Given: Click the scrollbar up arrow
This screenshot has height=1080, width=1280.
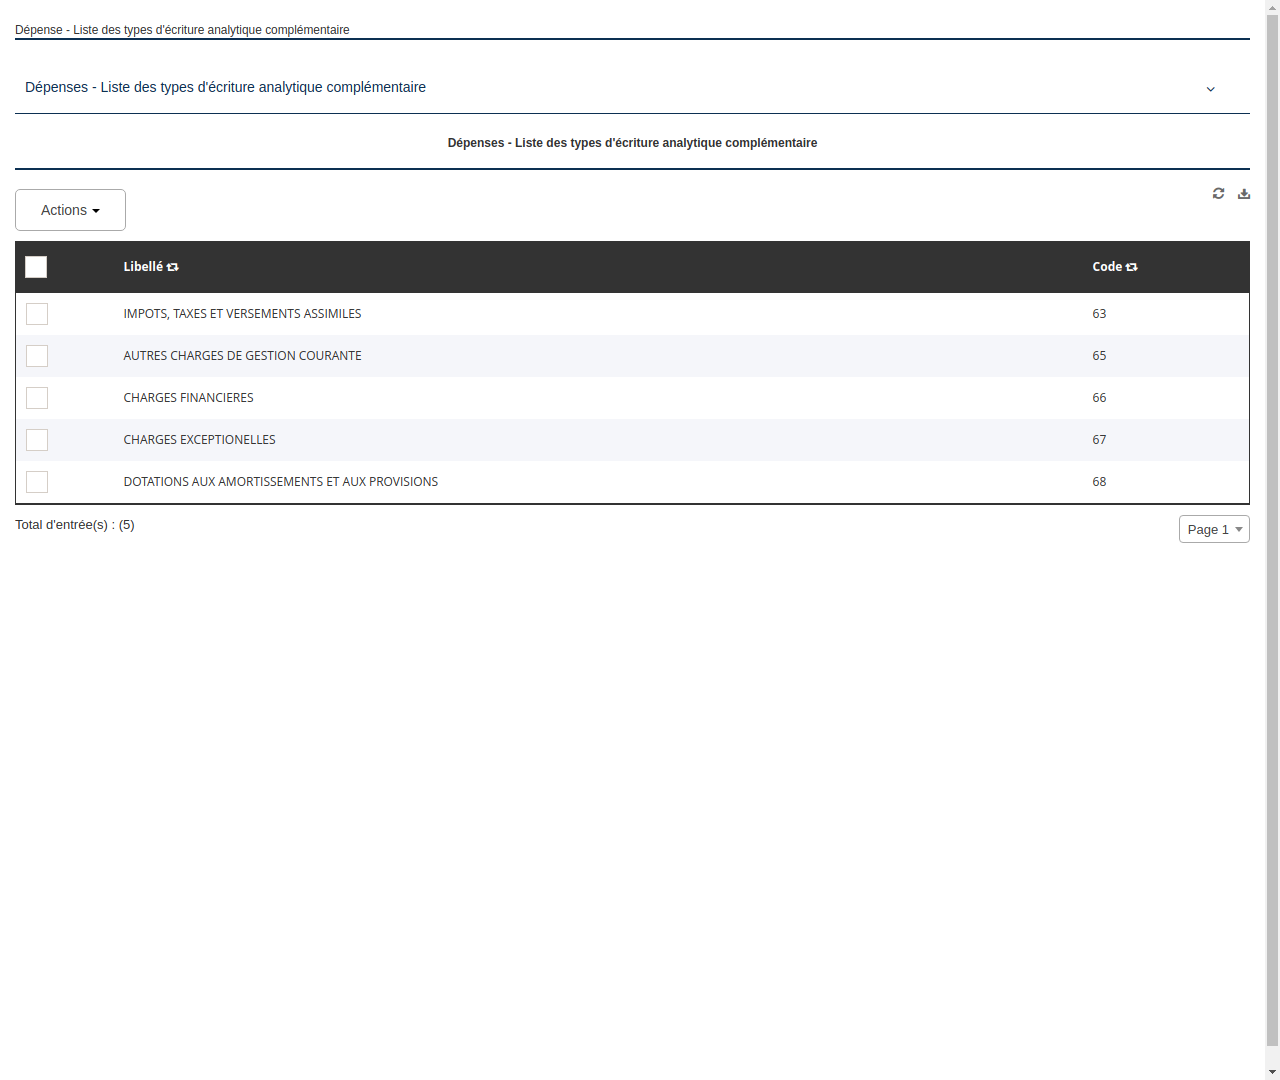Looking at the screenshot, I should coord(1271,7).
